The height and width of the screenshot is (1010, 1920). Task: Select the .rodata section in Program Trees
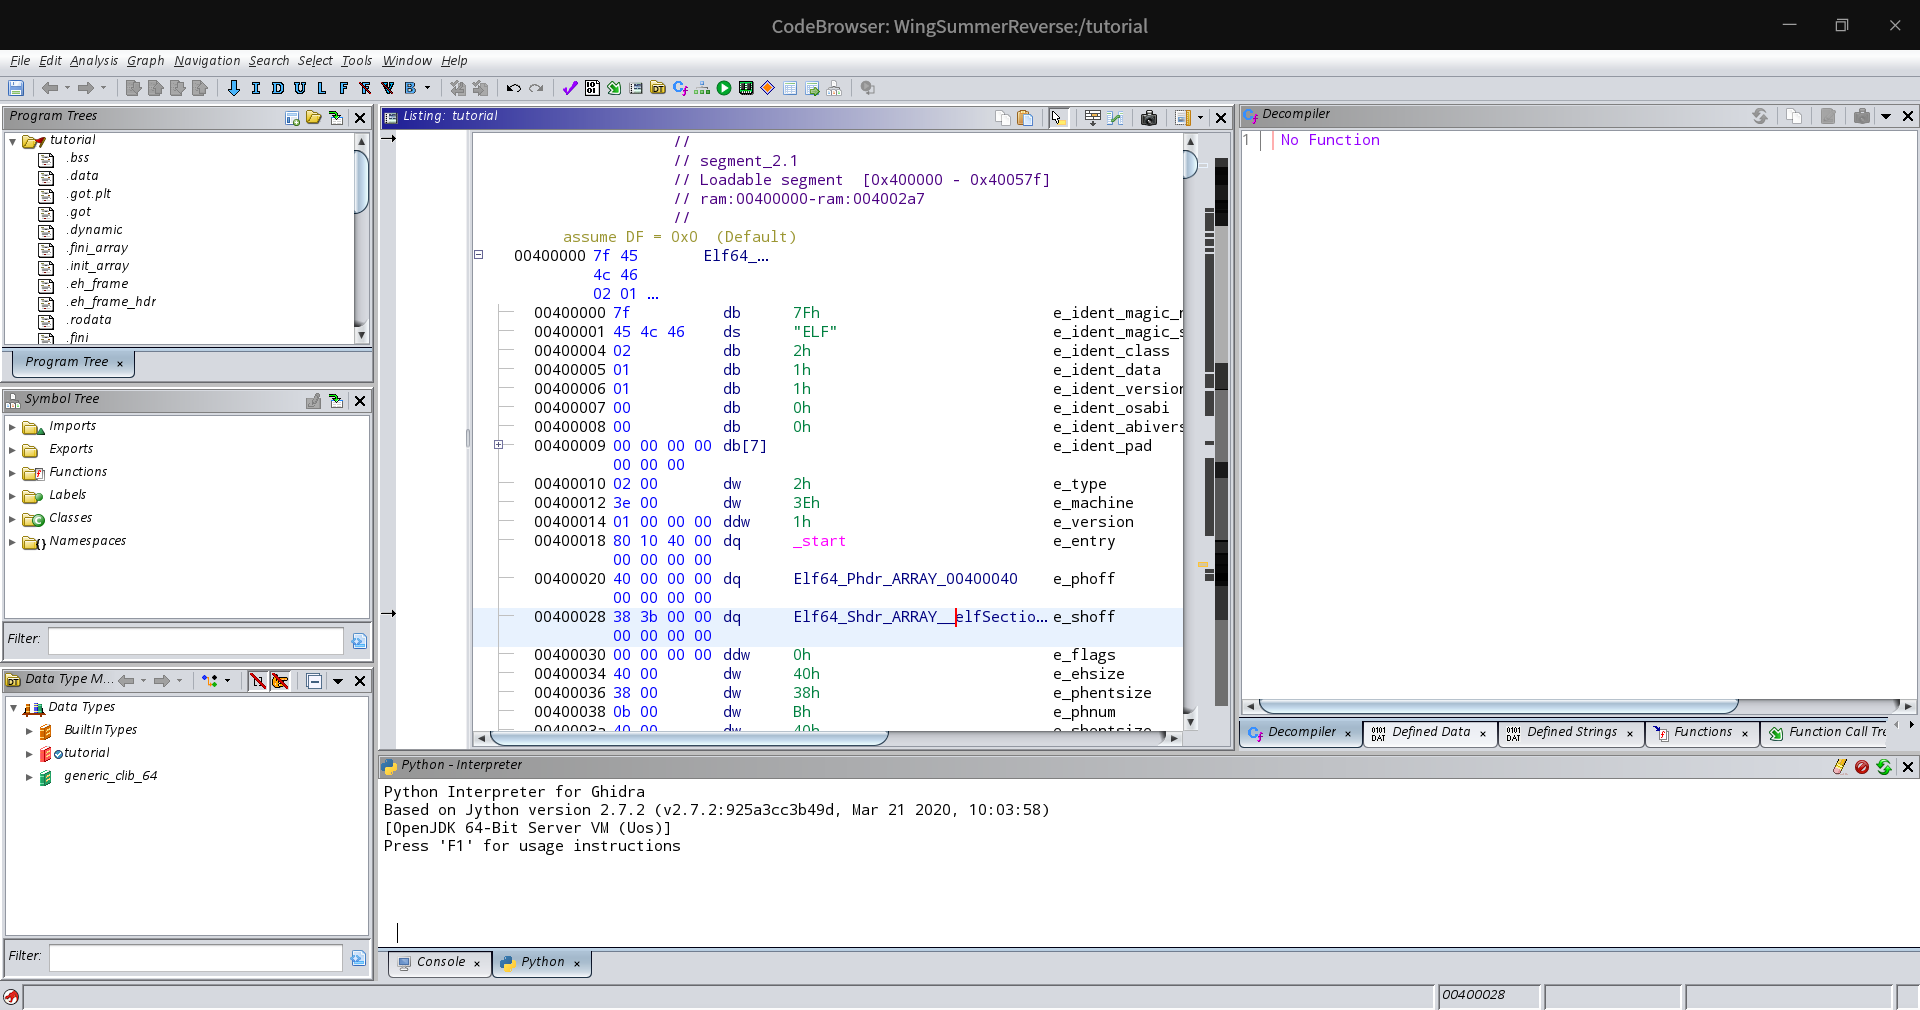(x=89, y=320)
